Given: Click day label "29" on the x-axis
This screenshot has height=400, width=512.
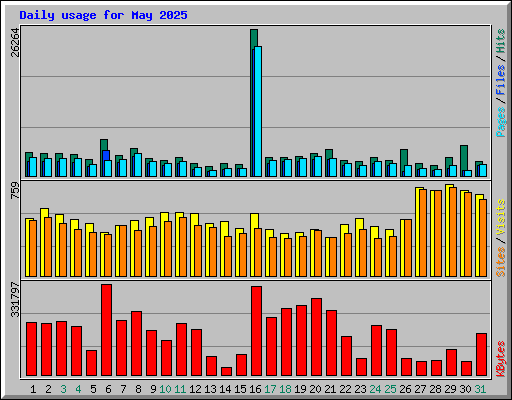Looking at the screenshot, I should coord(450,389).
